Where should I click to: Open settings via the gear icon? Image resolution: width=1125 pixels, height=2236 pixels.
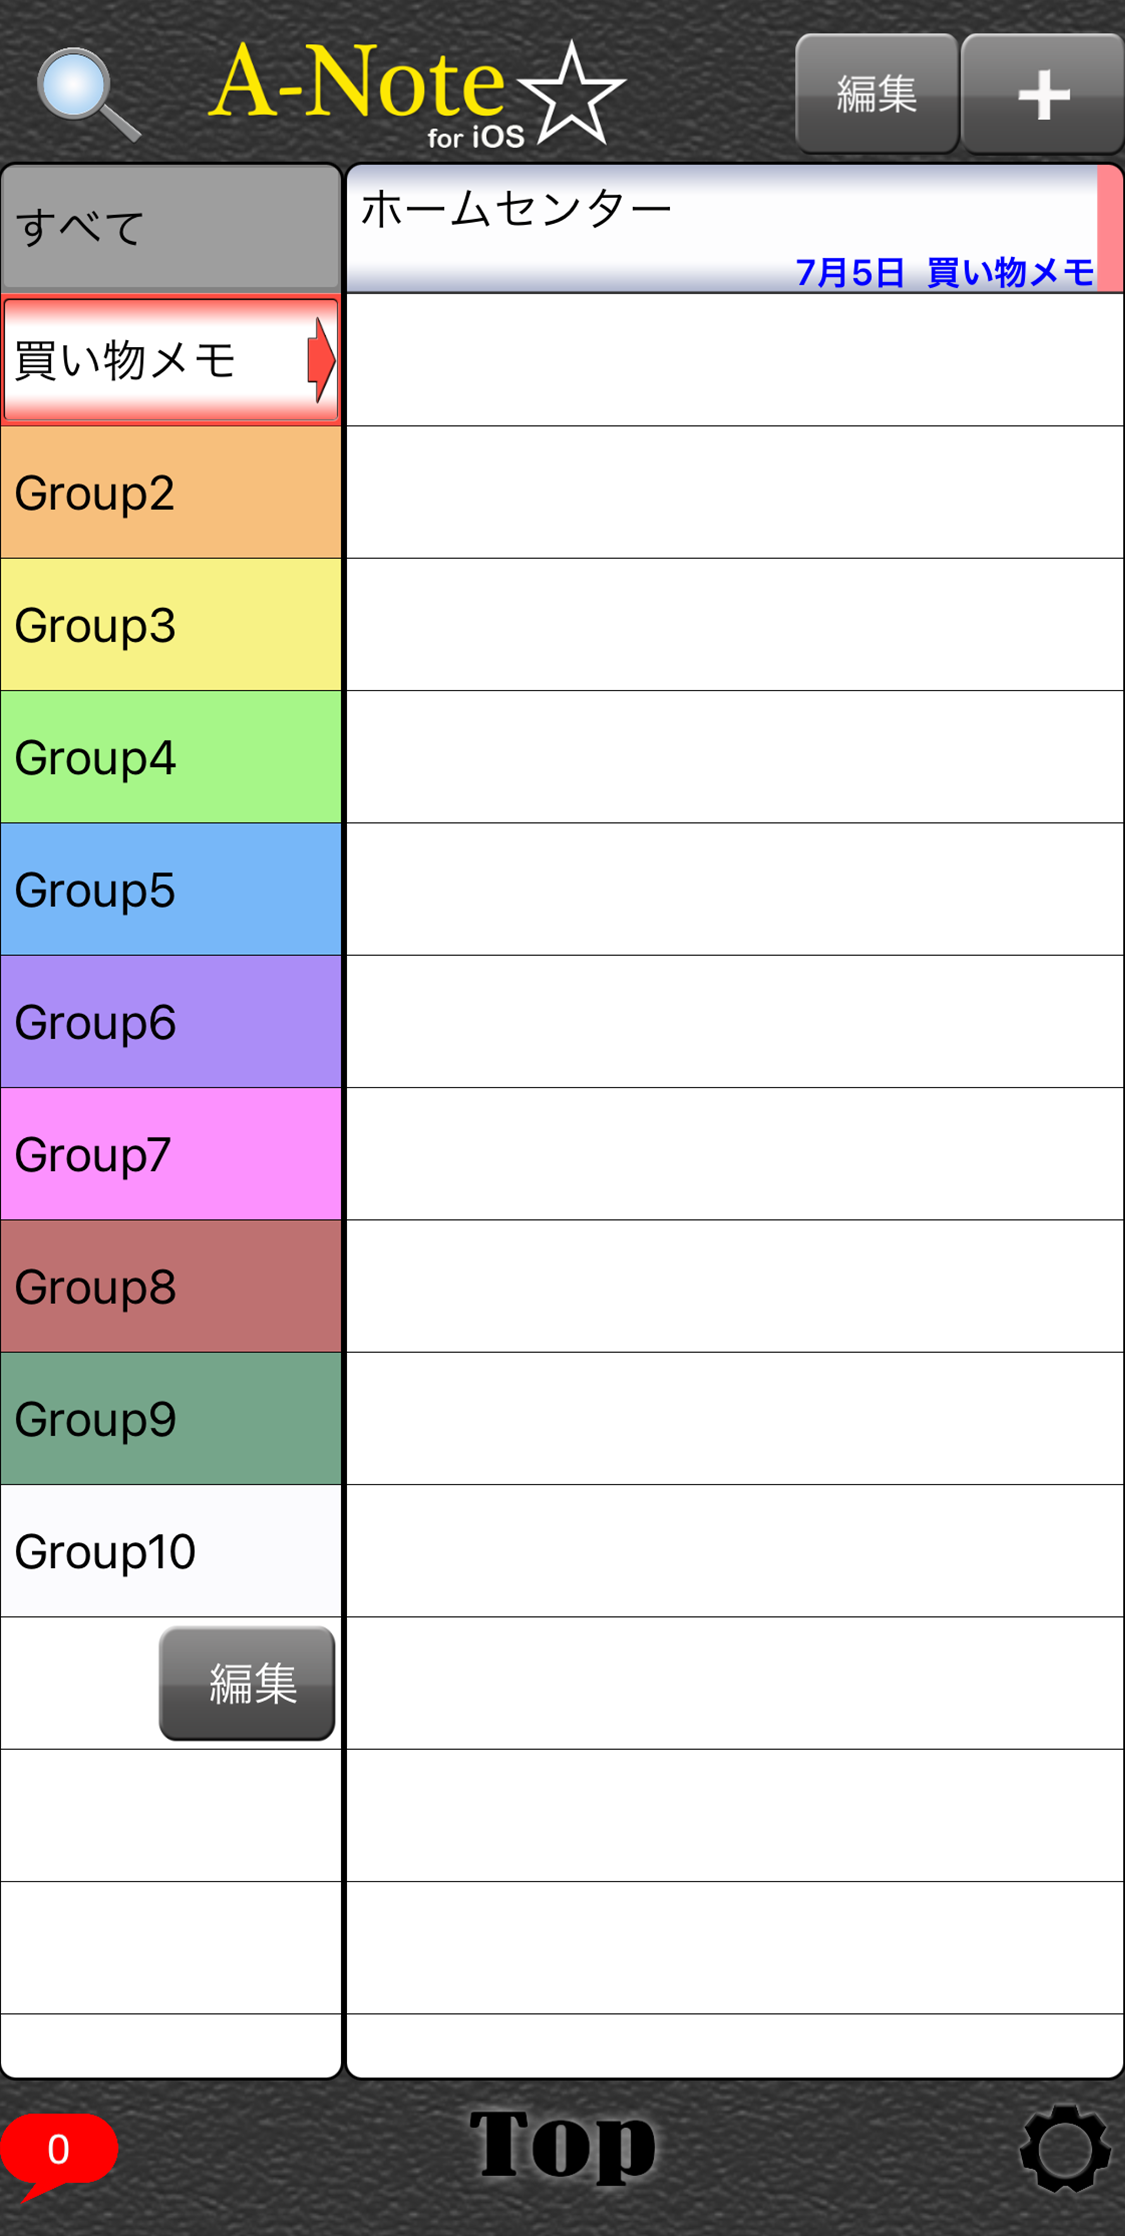tap(1064, 2148)
